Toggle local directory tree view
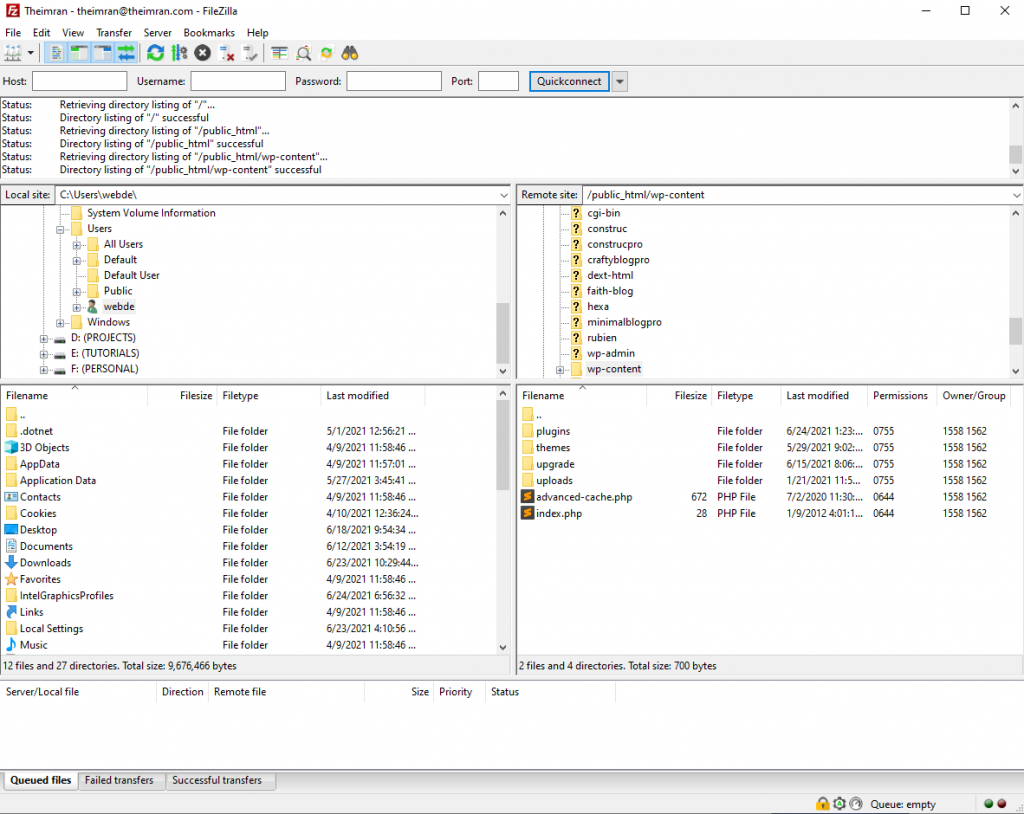 [80, 53]
